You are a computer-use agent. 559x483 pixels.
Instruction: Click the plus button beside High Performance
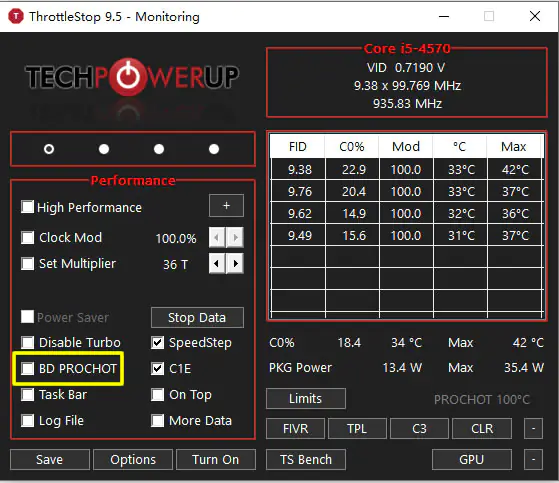226,206
